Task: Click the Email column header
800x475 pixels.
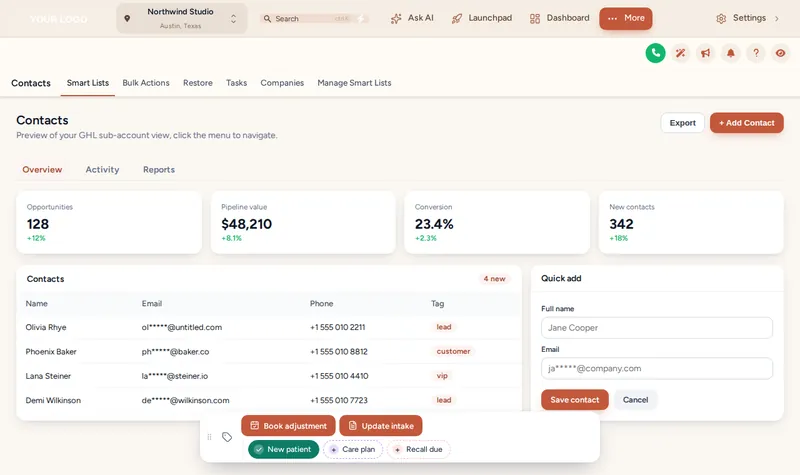Action: click(x=152, y=304)
